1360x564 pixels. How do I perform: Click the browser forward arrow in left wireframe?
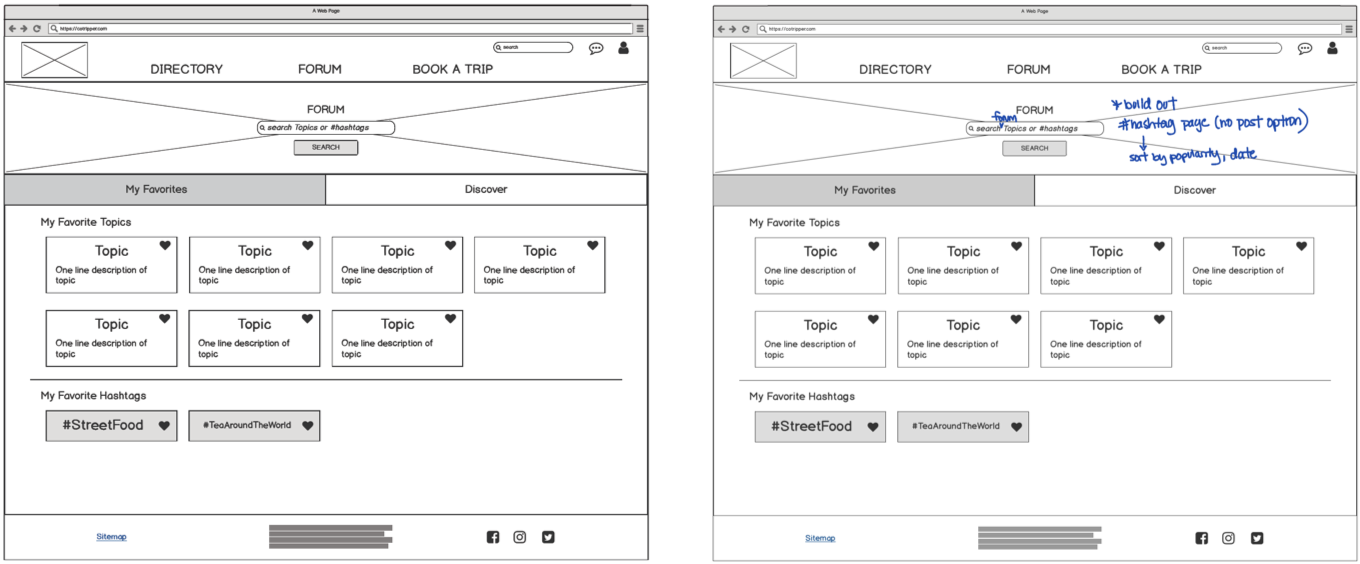(24, 29)
